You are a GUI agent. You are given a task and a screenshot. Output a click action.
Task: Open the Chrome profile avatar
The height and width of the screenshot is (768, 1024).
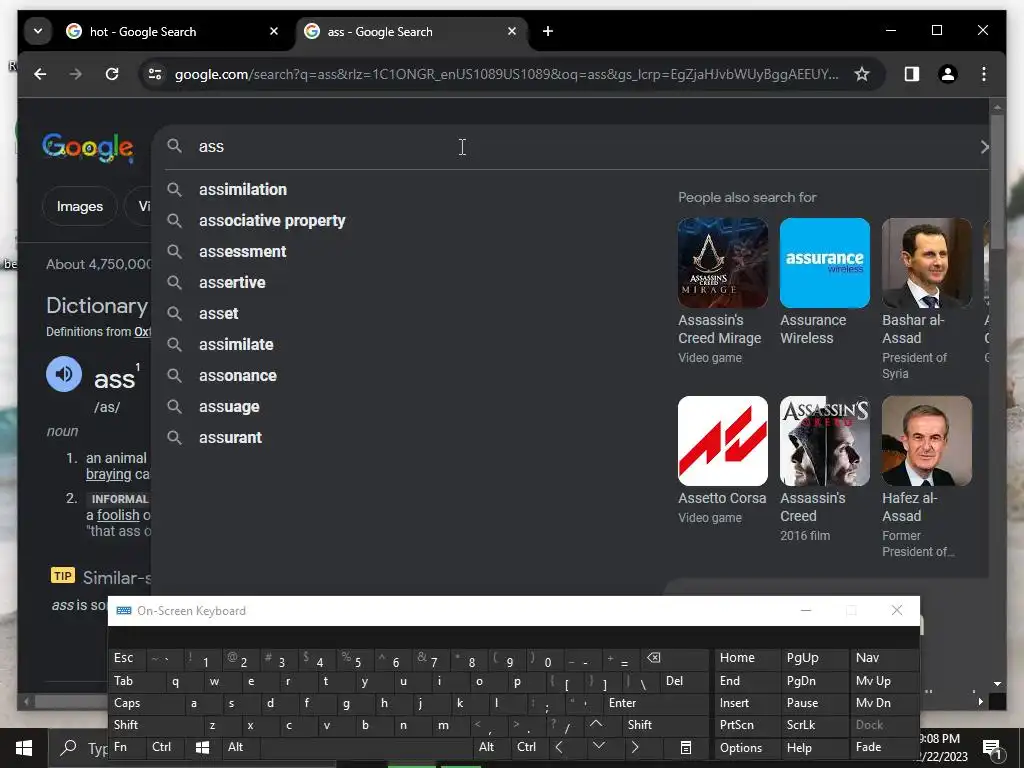pyautogui.click(x=948, y=74)
